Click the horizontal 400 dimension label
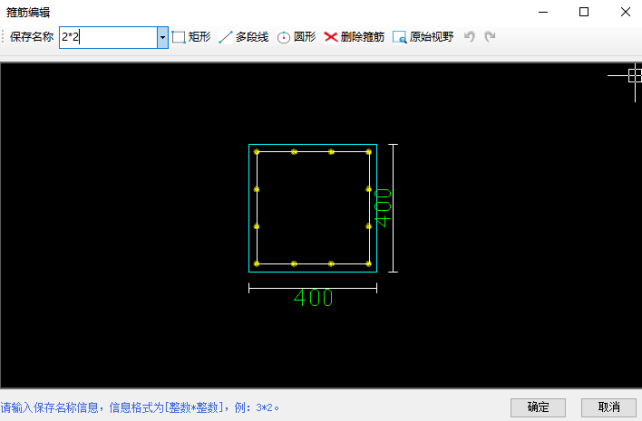The image size is (642, 421). [x=313, y=298]
